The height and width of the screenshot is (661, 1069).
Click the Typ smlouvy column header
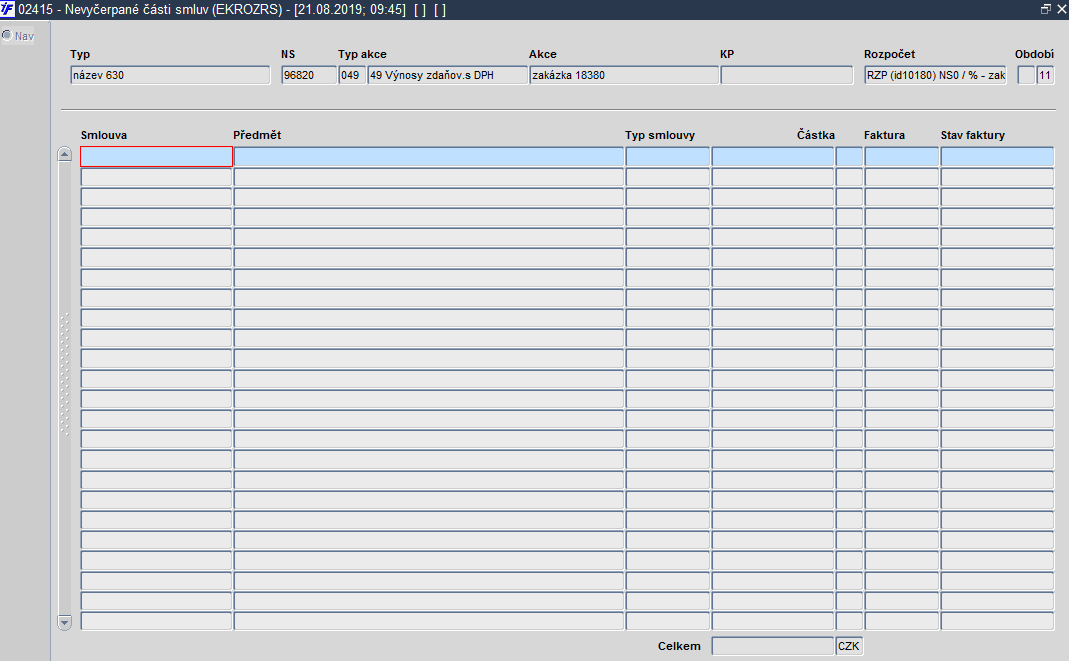click(660, 135)
